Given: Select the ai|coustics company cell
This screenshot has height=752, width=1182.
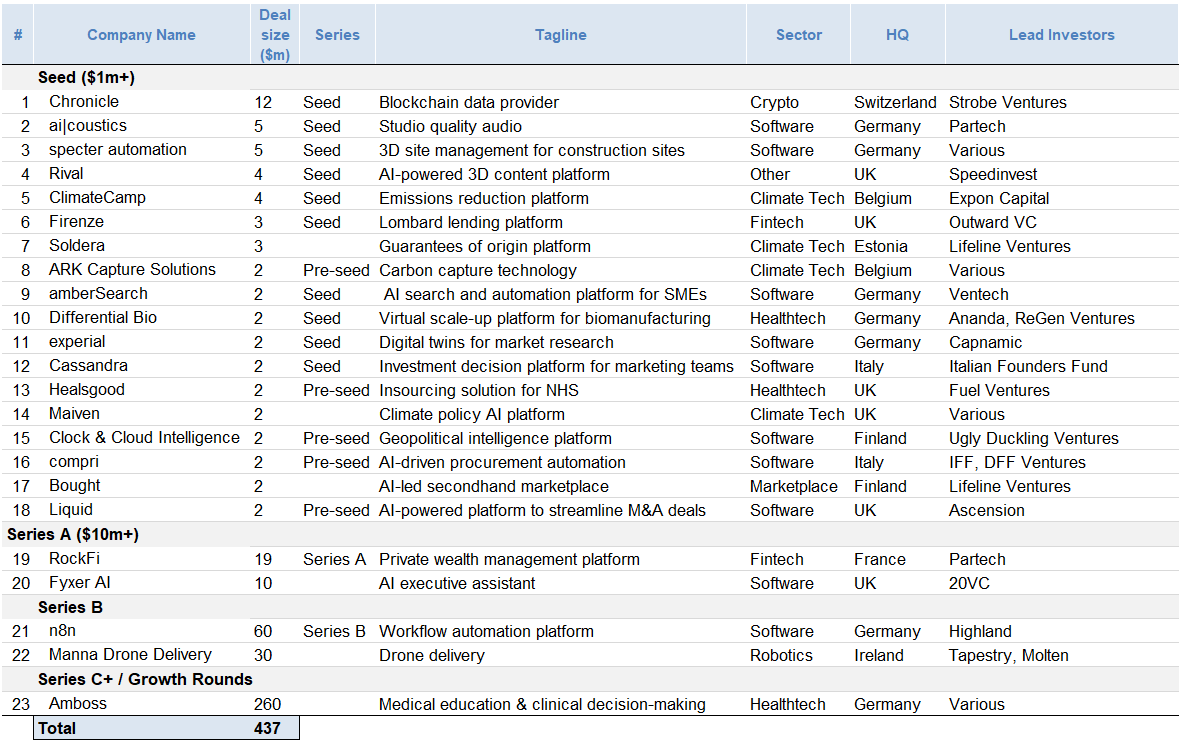Looking at the screenshot, I should [x=87, y=126].
